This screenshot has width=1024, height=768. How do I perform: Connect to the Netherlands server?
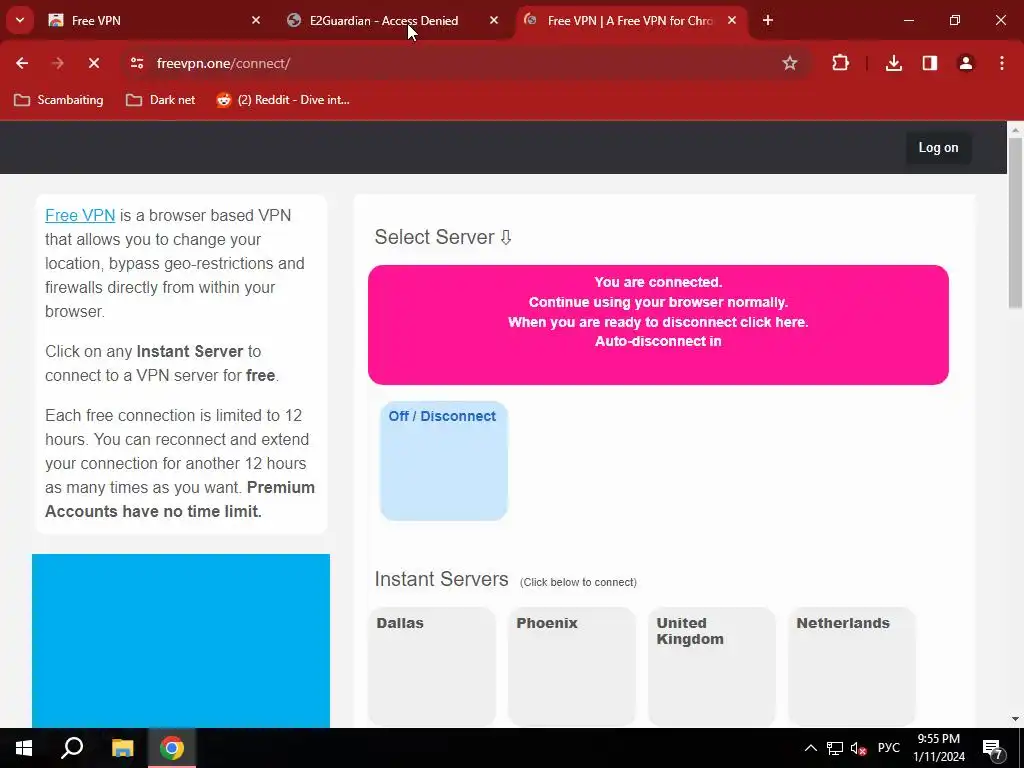click(x=852, y=666)
